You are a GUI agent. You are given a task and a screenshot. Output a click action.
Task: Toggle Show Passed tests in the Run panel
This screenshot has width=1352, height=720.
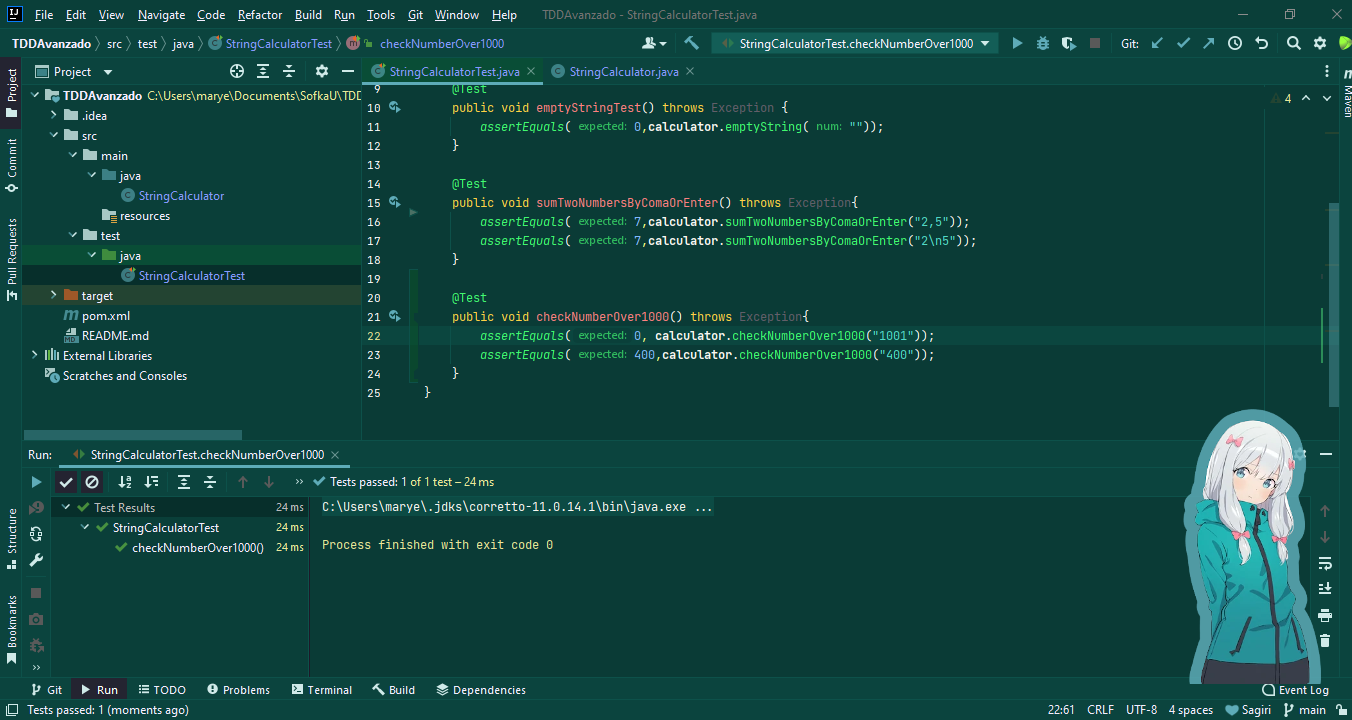click(66, 481)
